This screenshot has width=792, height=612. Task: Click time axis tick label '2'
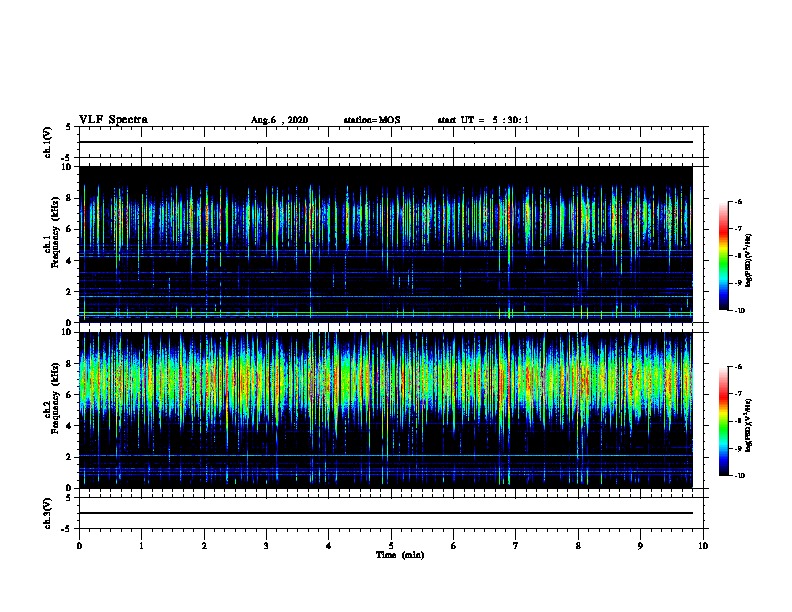point(204,545)
